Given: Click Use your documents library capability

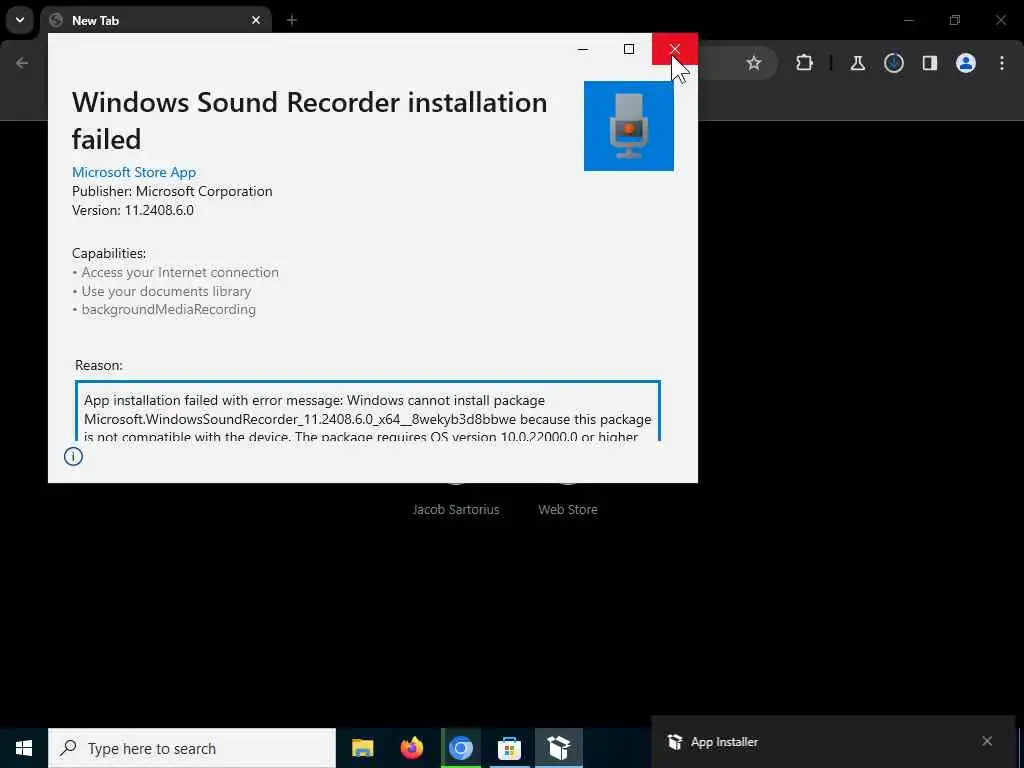Looking at the screenshot, I should 166,291.
